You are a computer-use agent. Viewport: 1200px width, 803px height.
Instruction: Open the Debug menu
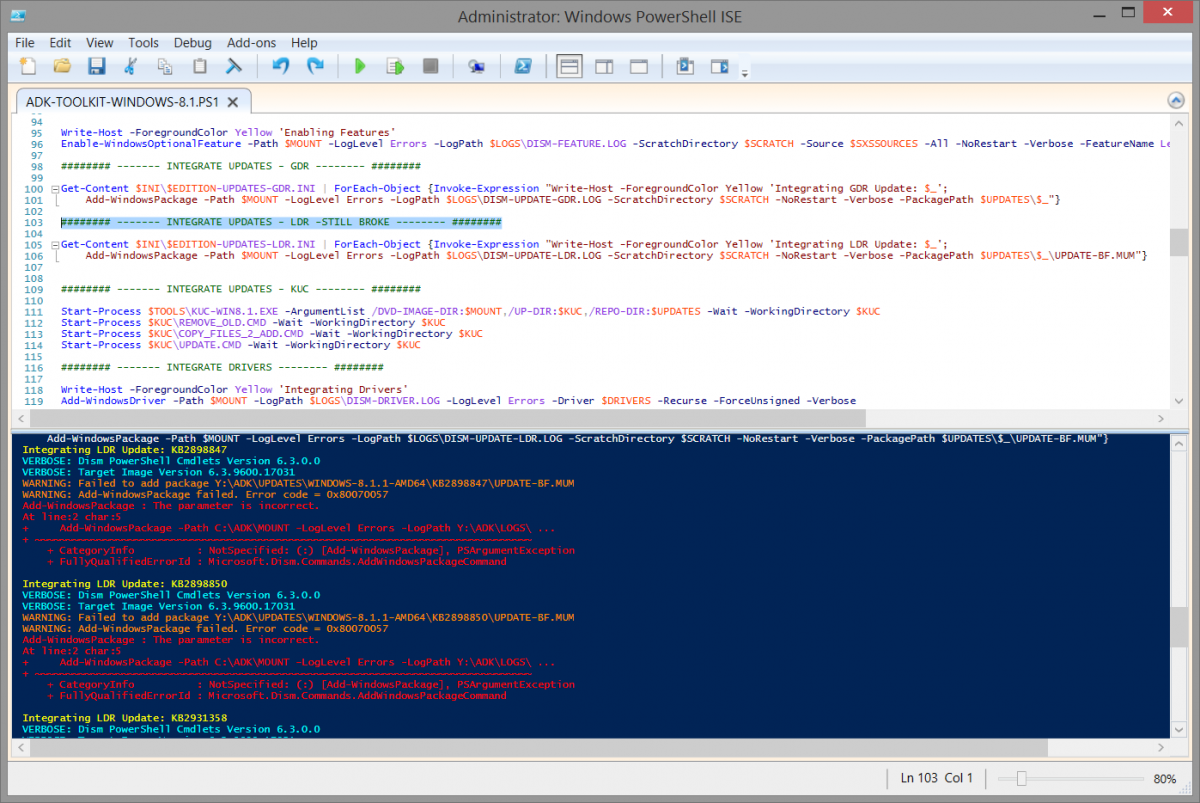tap(192, 43)
